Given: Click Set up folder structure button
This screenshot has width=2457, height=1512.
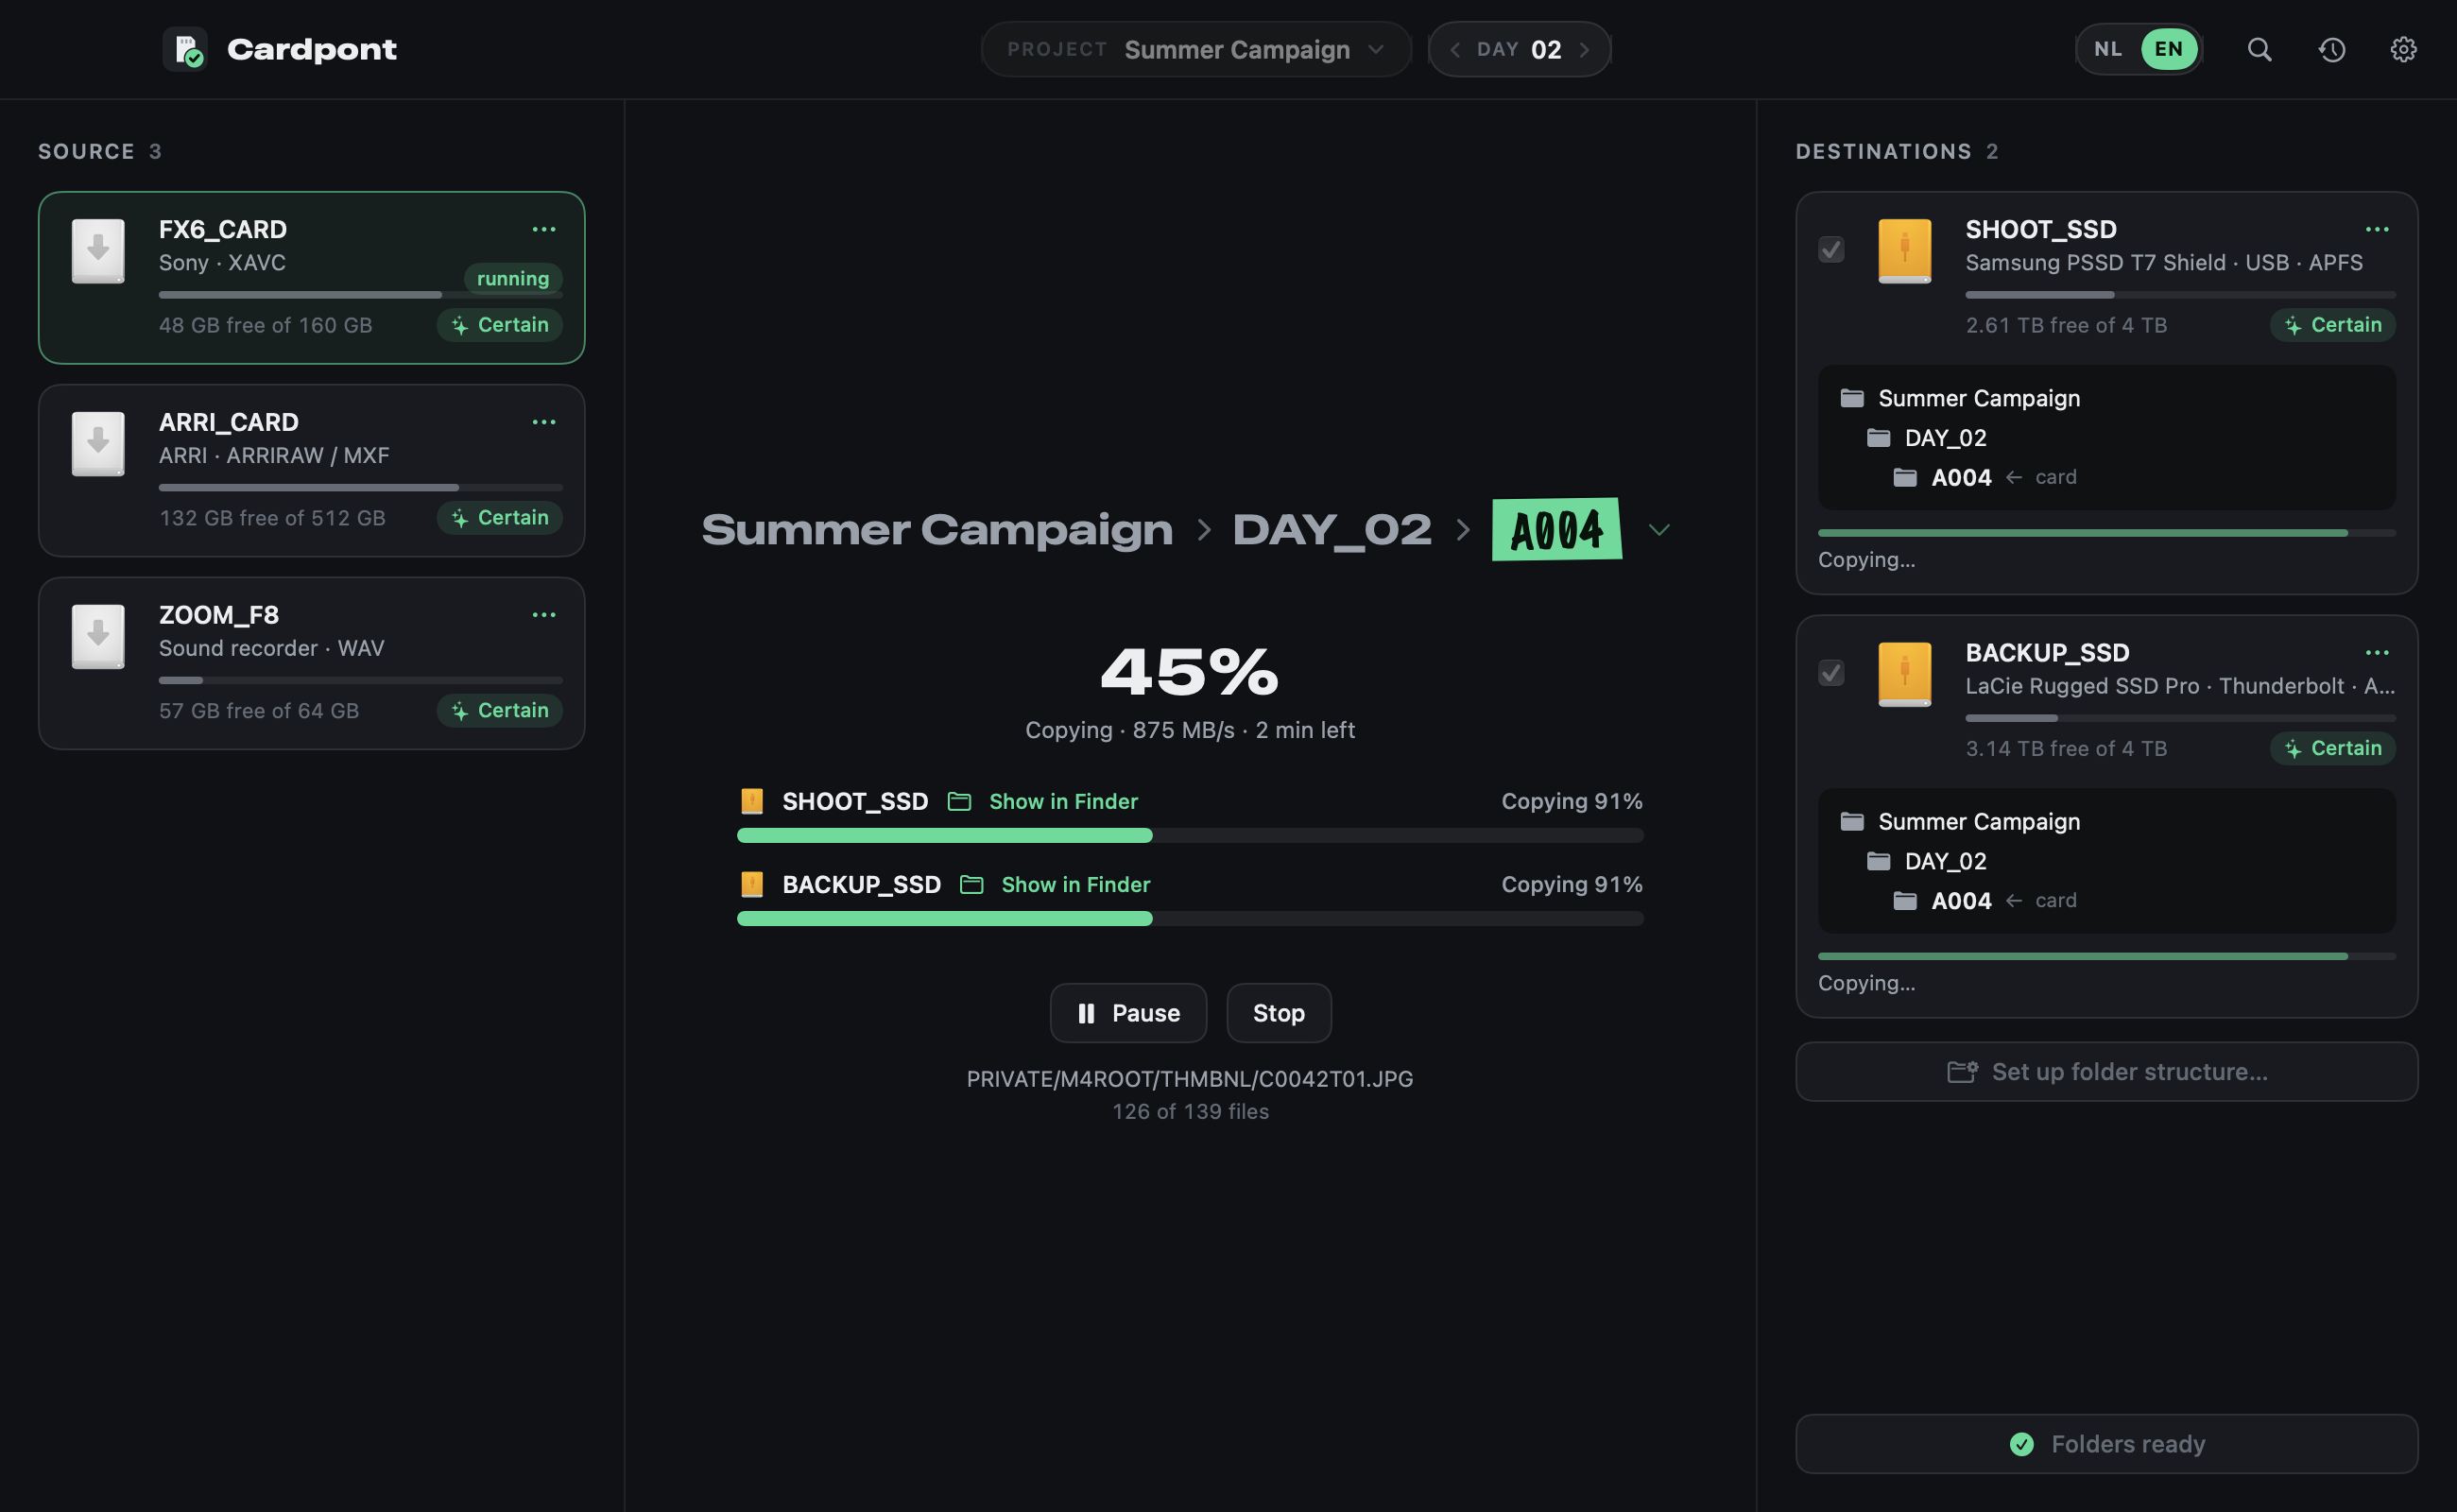Looking at the screenshot, I should pos(2106,1072).
